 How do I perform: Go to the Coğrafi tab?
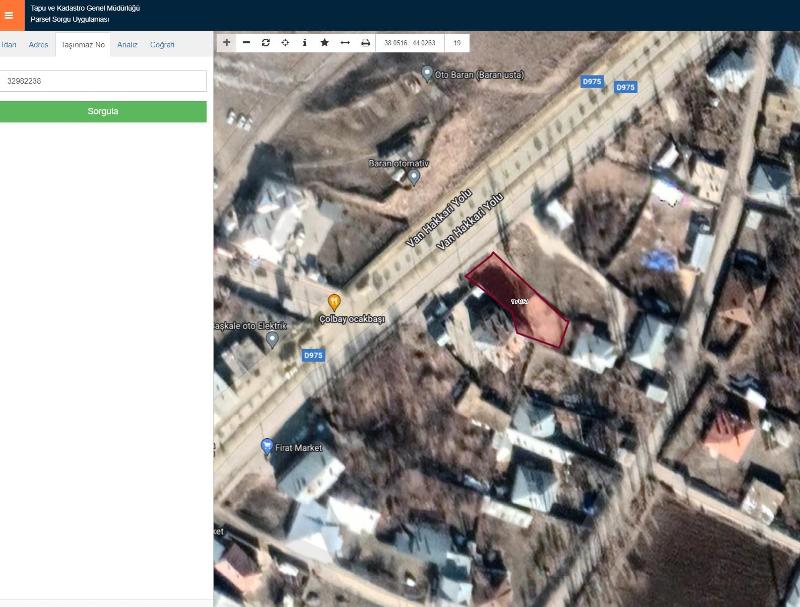coord(162,45)
